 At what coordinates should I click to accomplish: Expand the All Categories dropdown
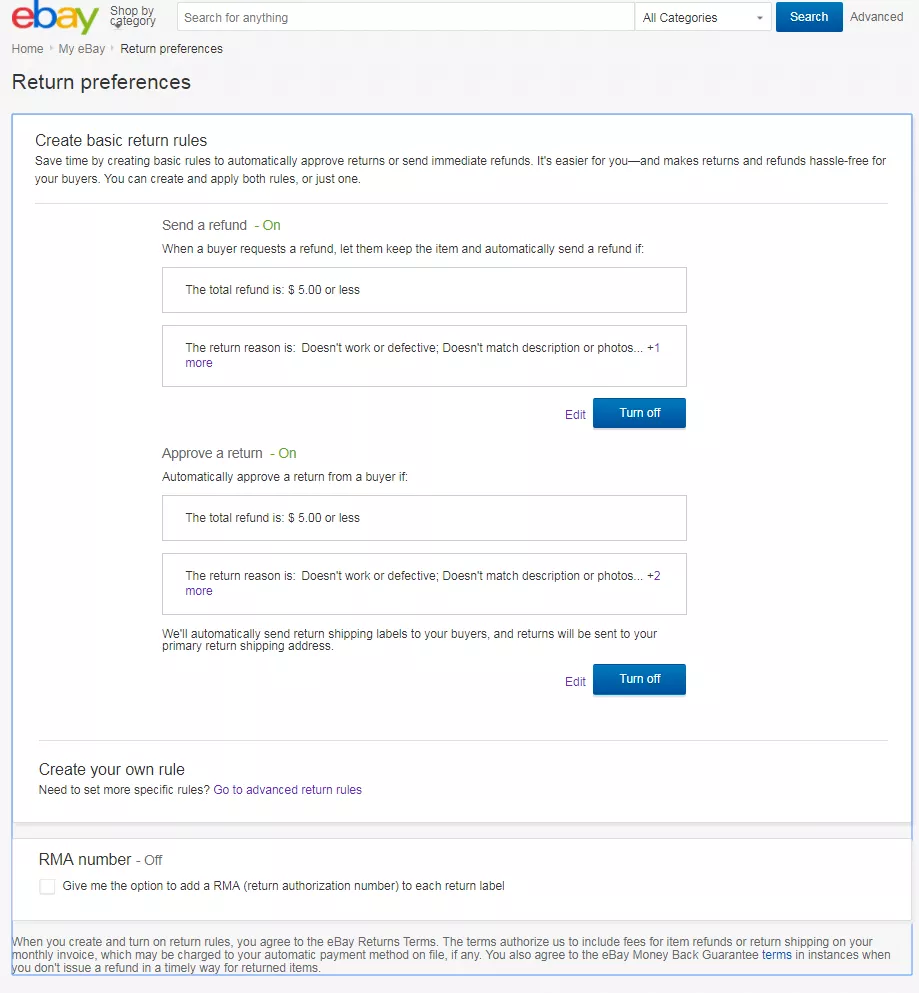tap(702, 17)
